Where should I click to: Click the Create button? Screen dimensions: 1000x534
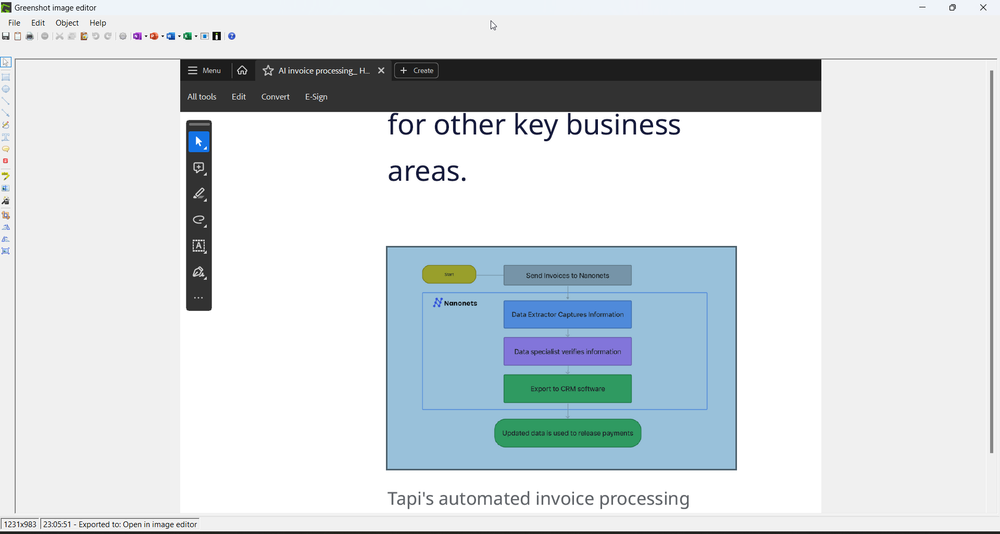416,71
